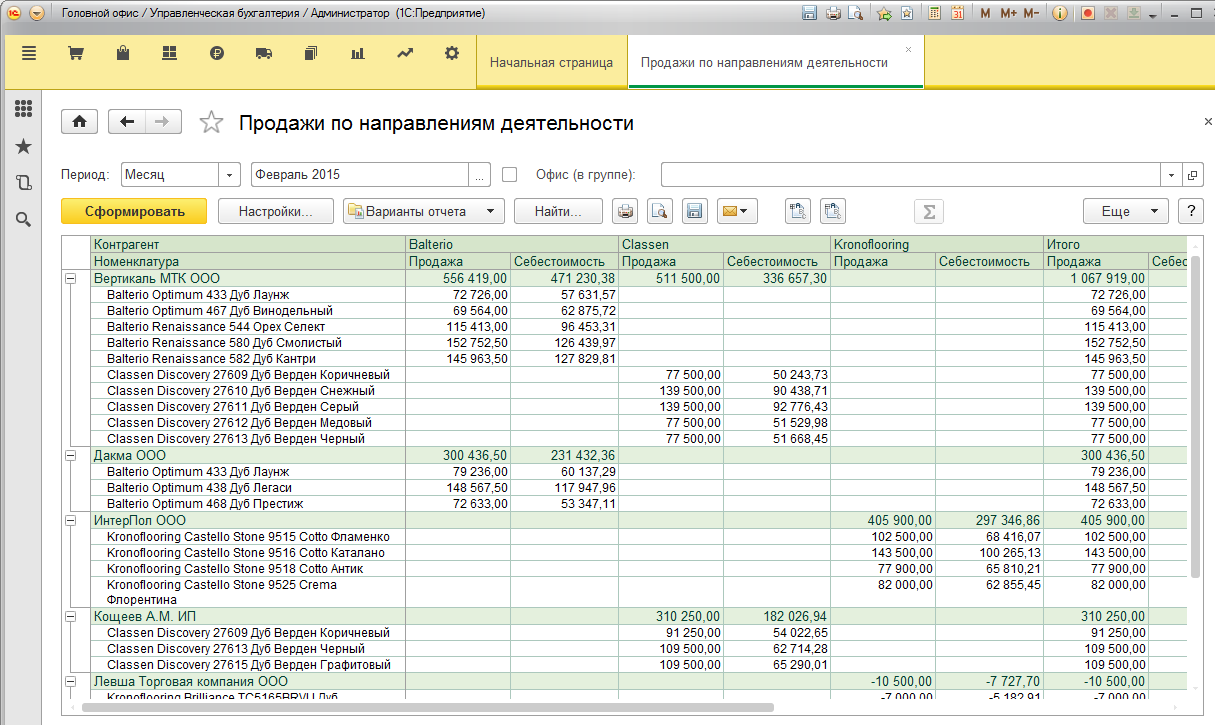Viewport: 1215px width, 725px height.
Task: Open the ruble money section icon
Action: (x=217, y=54)
